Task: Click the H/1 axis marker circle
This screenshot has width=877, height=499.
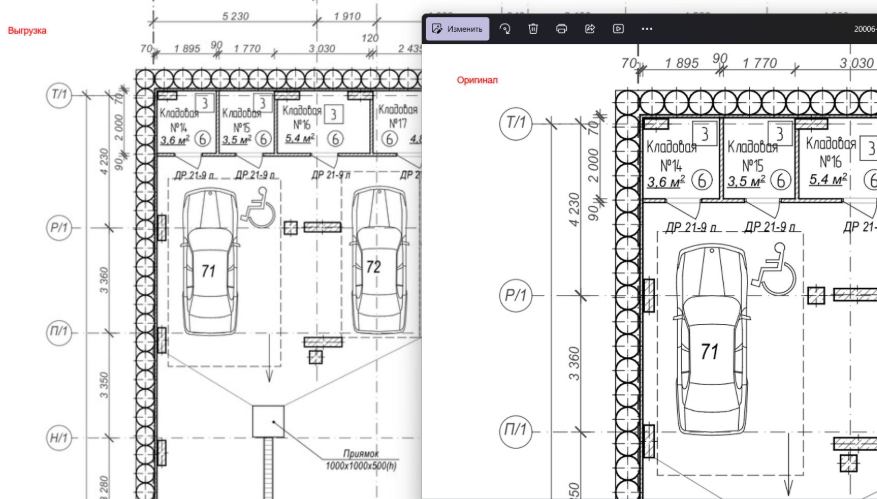Action: (x=58, y=437)
